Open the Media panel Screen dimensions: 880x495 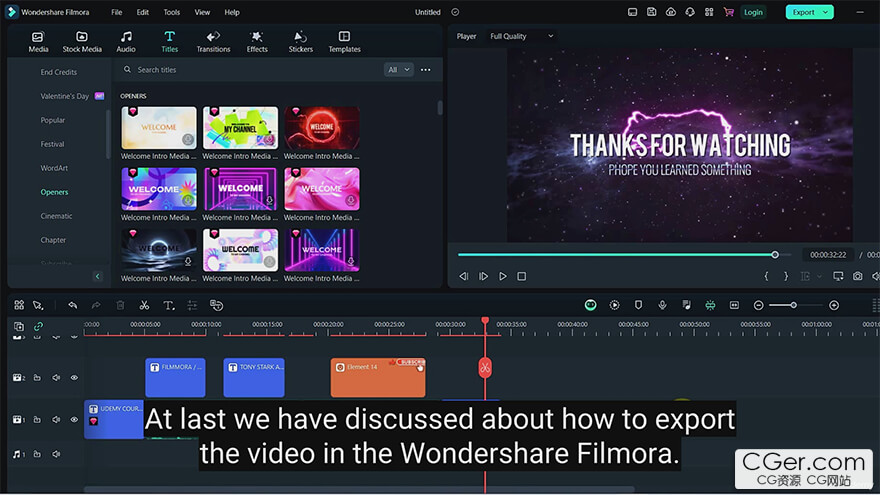point(38,42)
